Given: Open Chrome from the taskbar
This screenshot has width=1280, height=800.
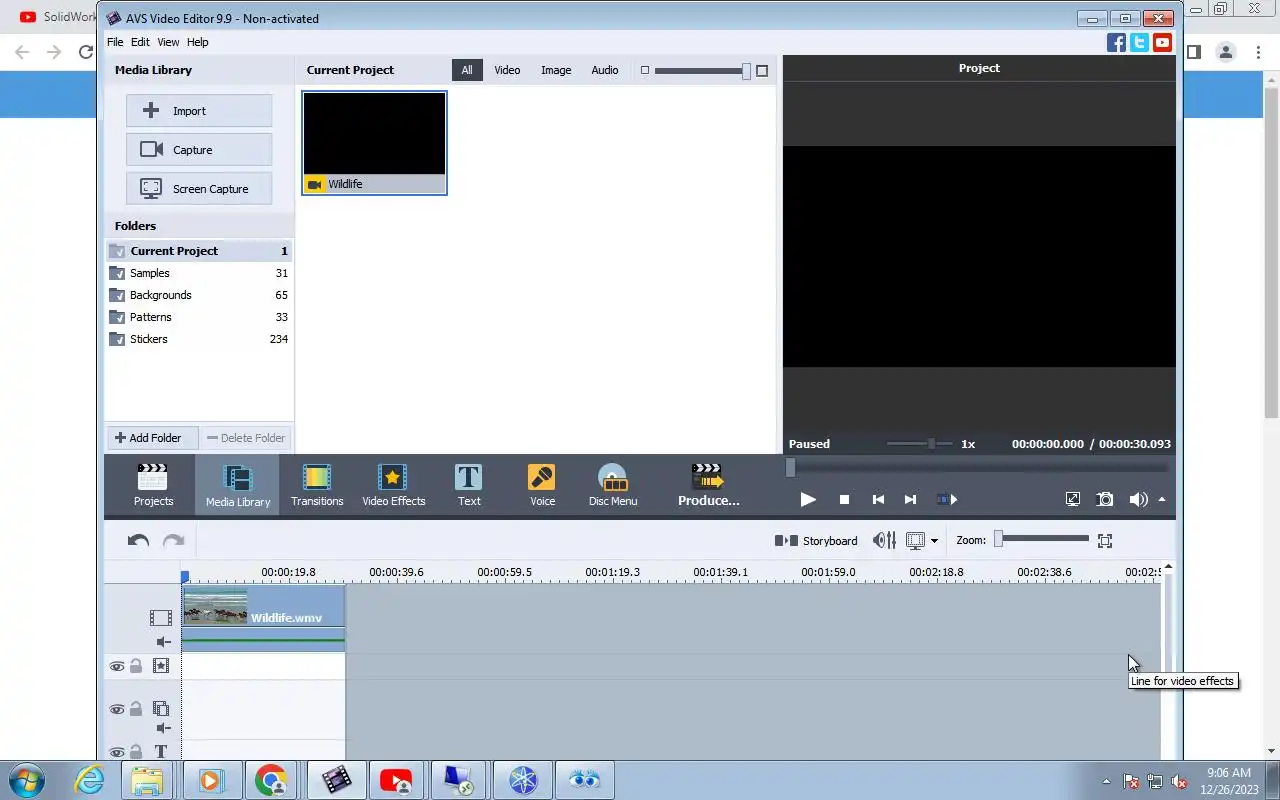Looking at the screenshot, I should tap(271, 780).
